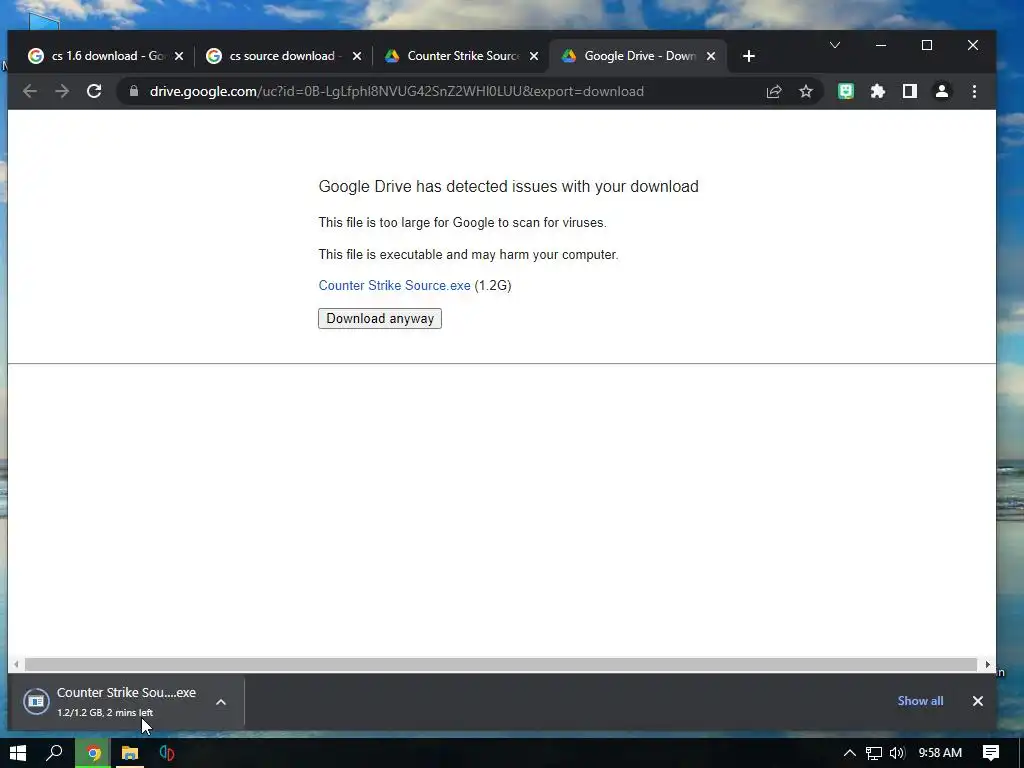1024x768 pixels.
Task: Open the Counter Strike Source.exe link
Action: pyautogui.click(x=394, y=285)
